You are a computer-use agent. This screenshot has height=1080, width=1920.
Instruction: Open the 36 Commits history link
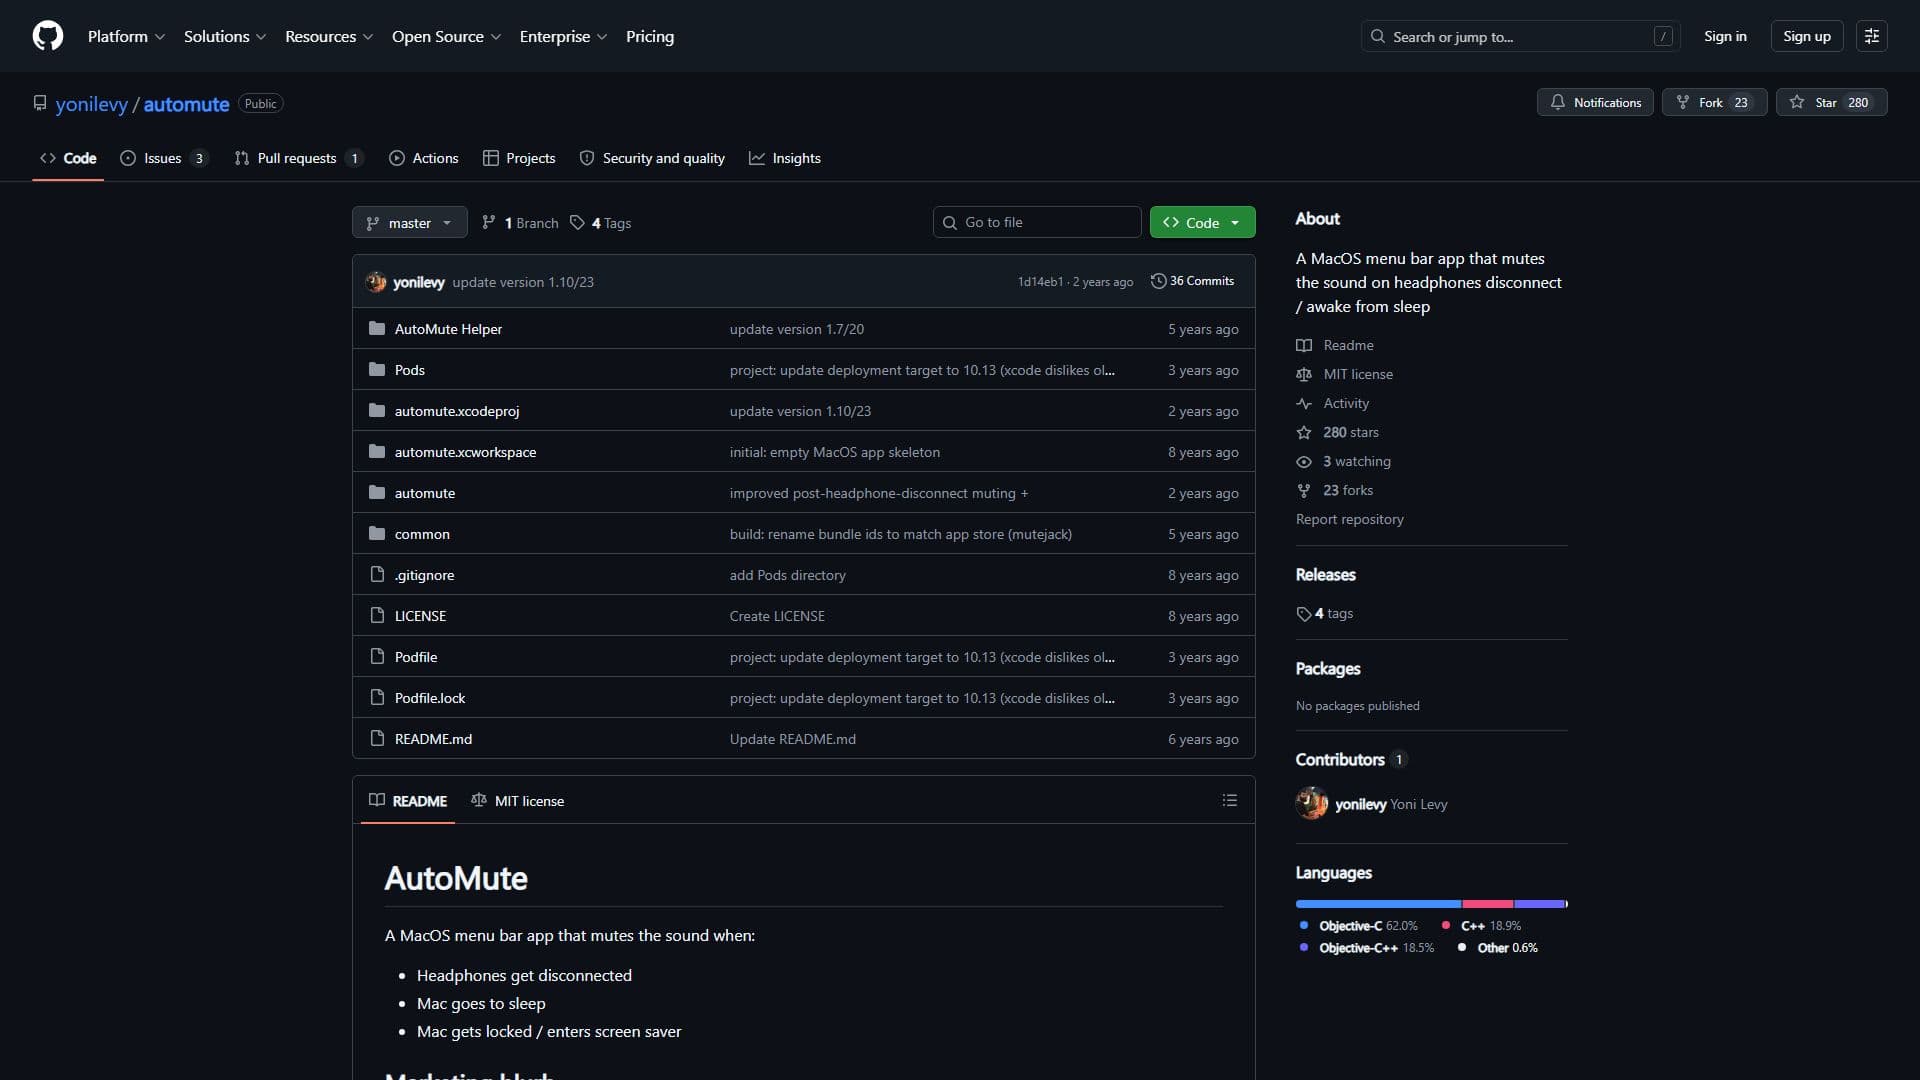tap(1192, 281)
